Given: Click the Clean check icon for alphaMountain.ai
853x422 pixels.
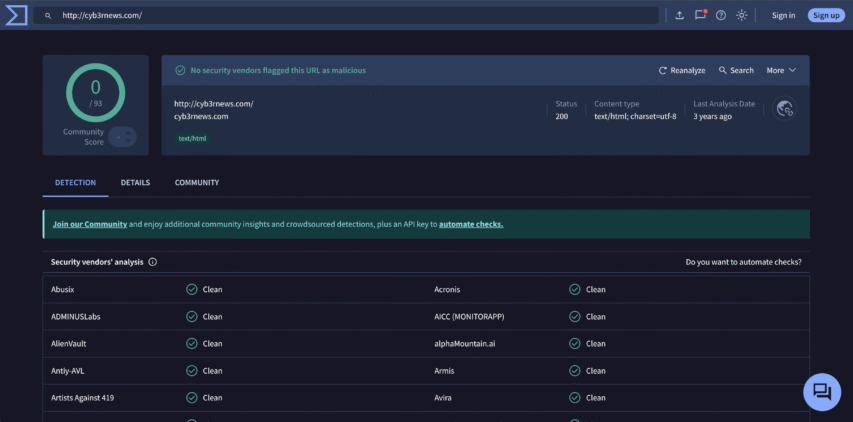Looking at the screenshot, I should (574, 344).
